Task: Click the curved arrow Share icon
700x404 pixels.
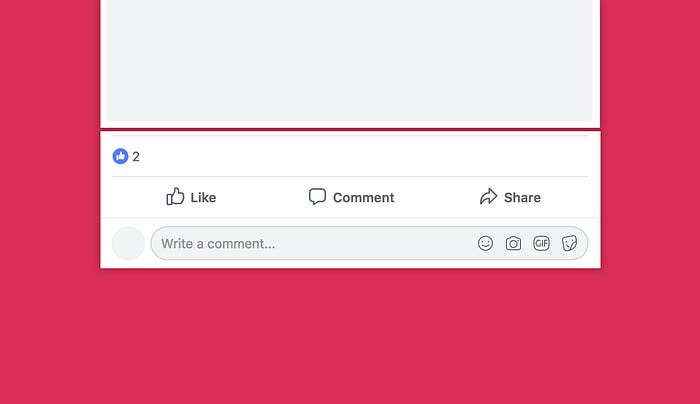Action: point(488,196)
